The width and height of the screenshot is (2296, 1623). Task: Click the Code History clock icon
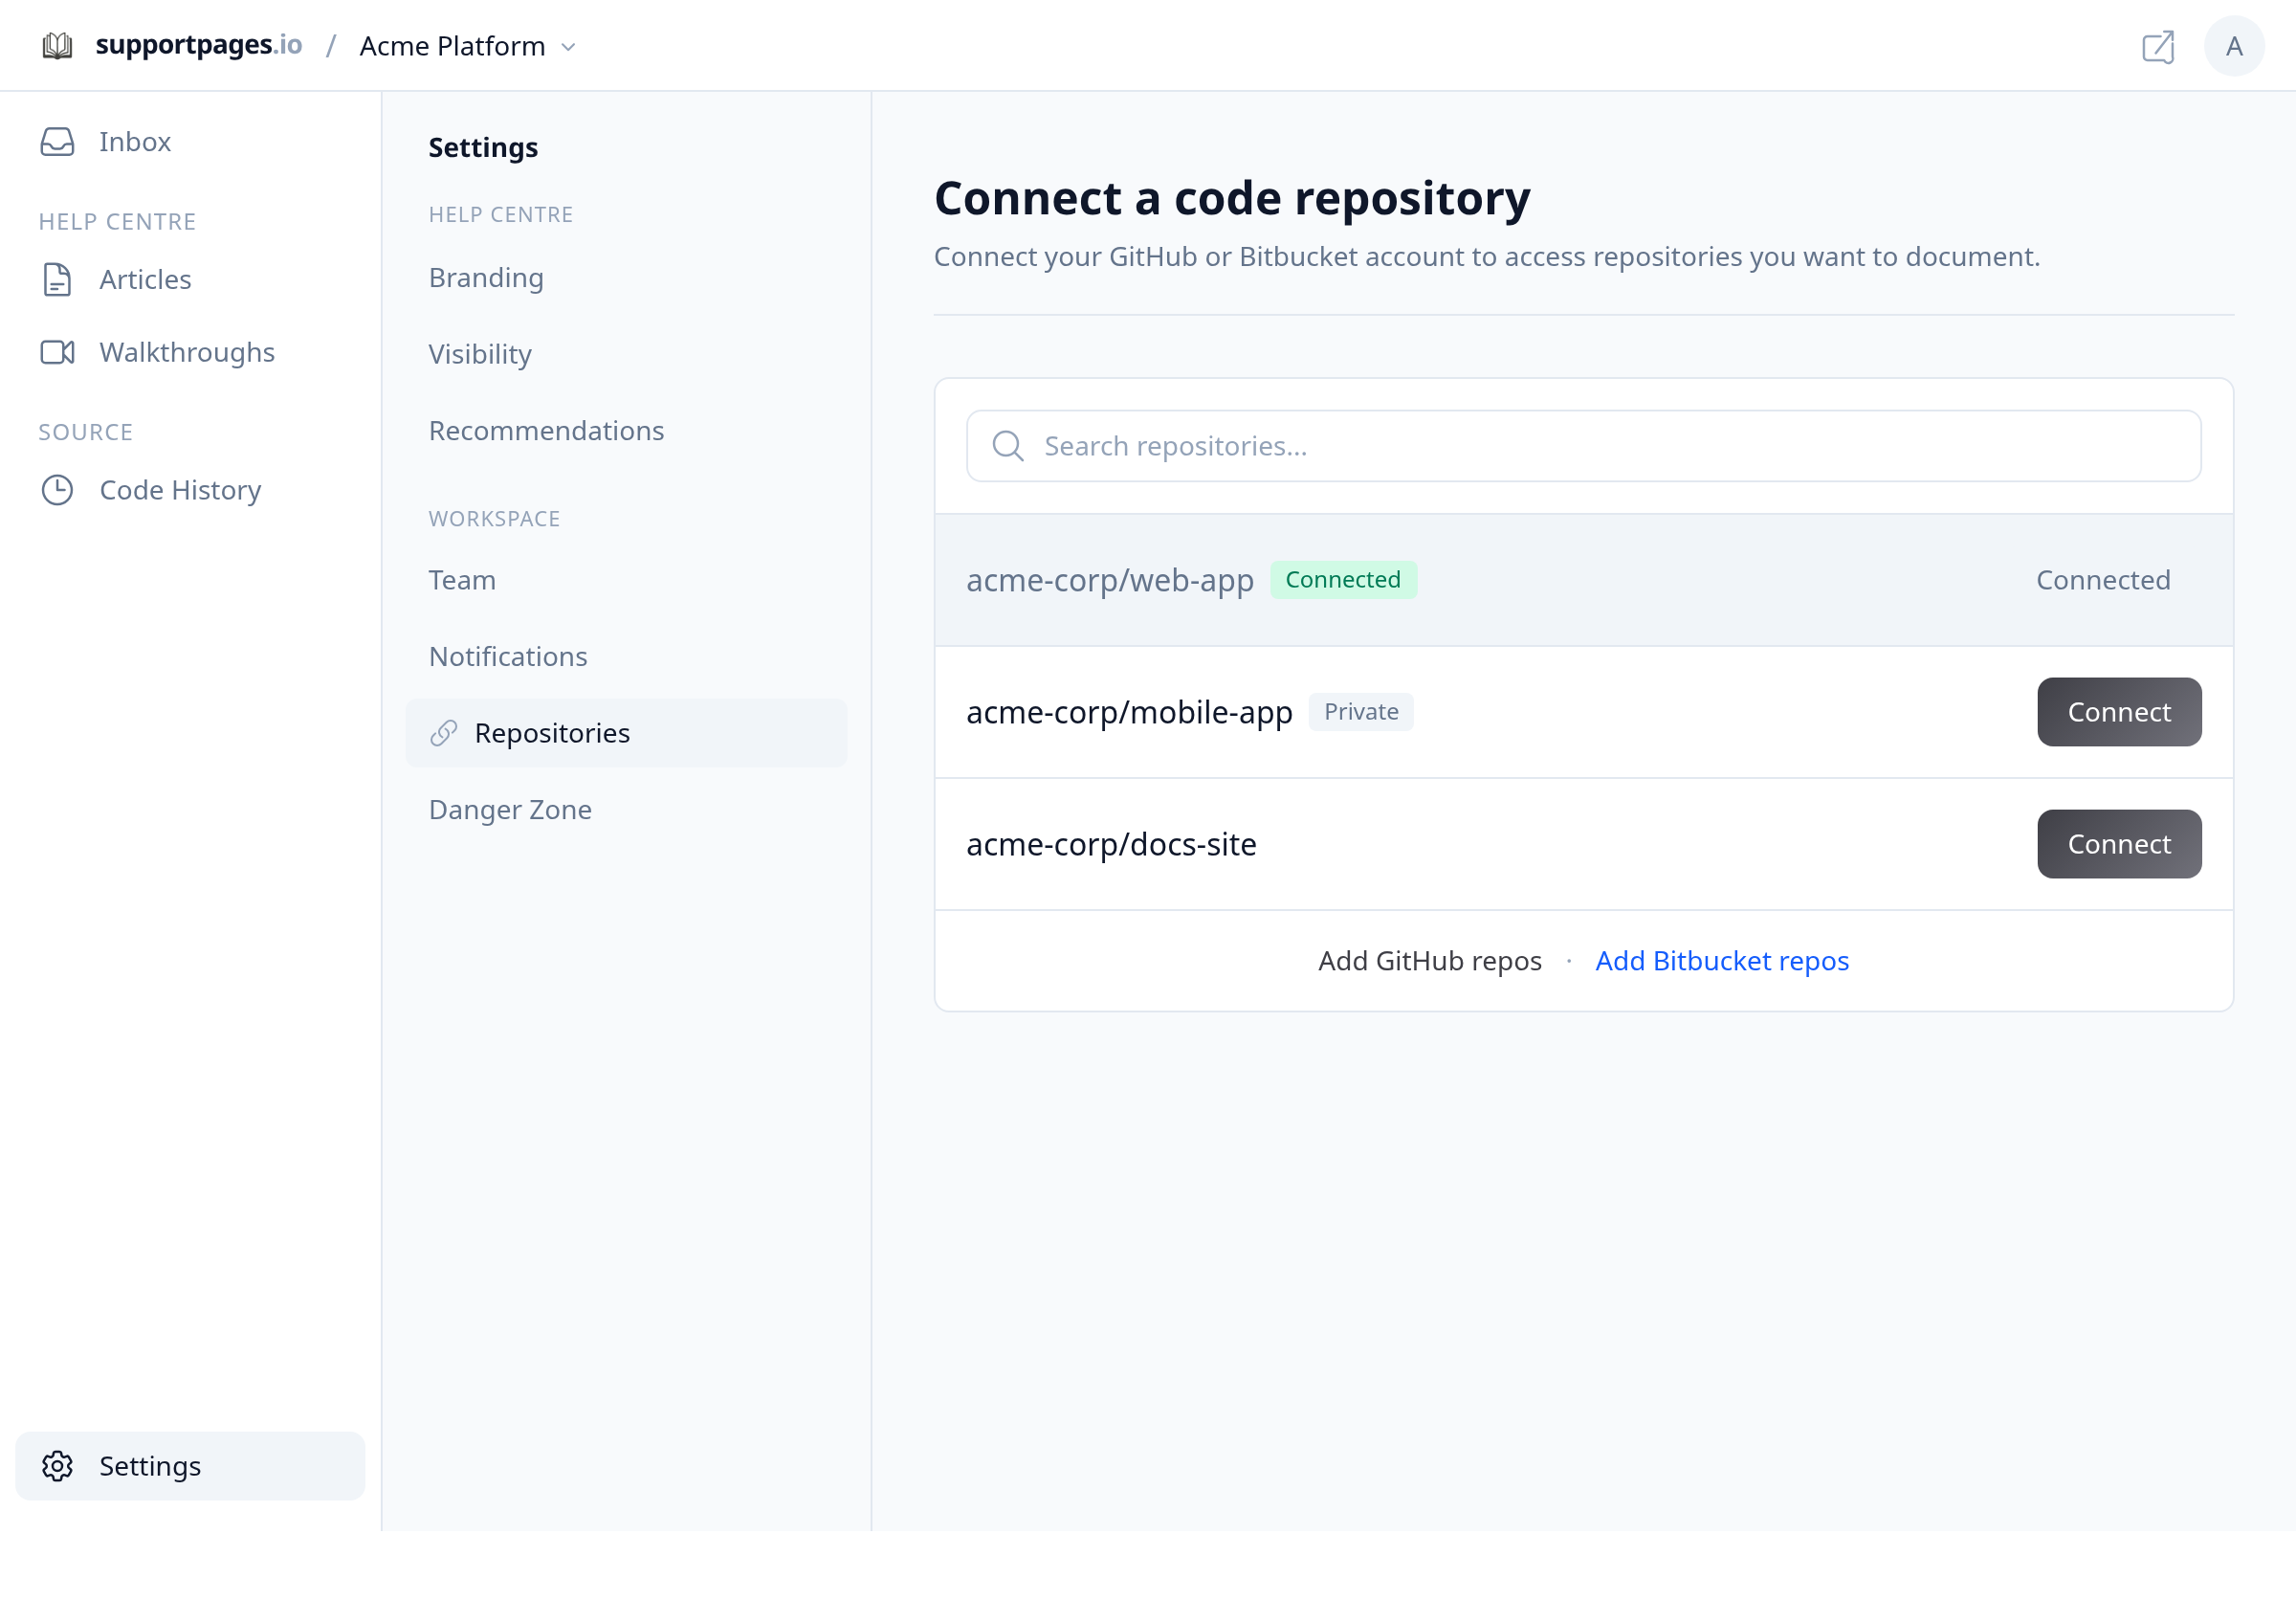click(57, 490)
